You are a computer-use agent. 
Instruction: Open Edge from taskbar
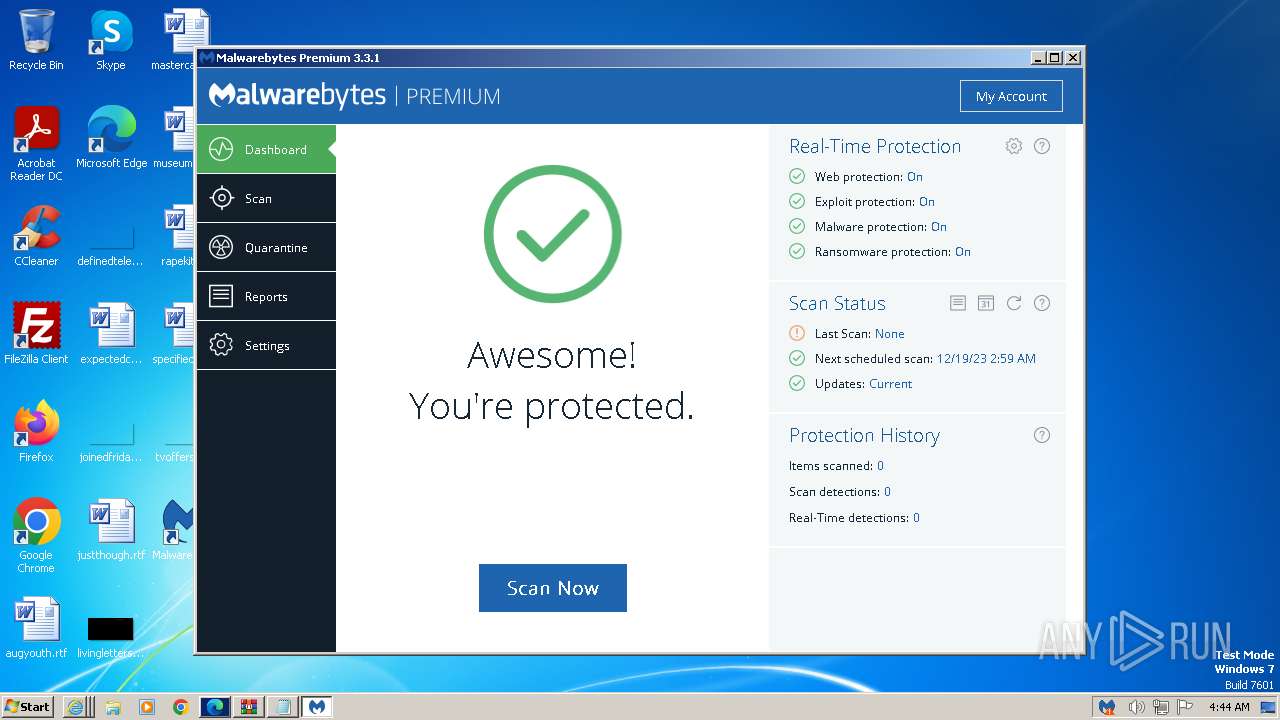215,707
